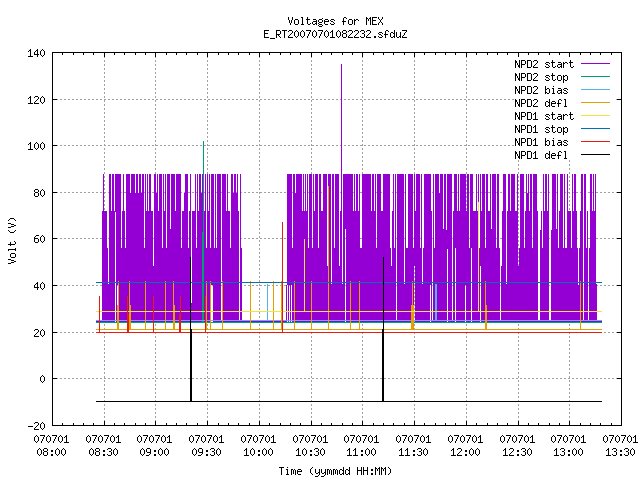Click the 'NPD1 start' legend label

click(x=544, y=116)
